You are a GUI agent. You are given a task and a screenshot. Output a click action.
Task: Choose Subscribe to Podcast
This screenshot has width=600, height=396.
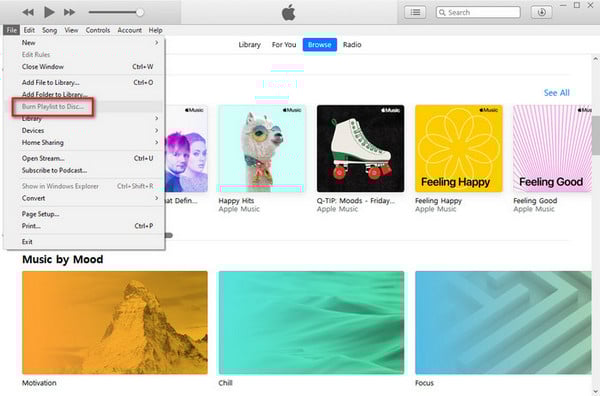click(85, 170)
